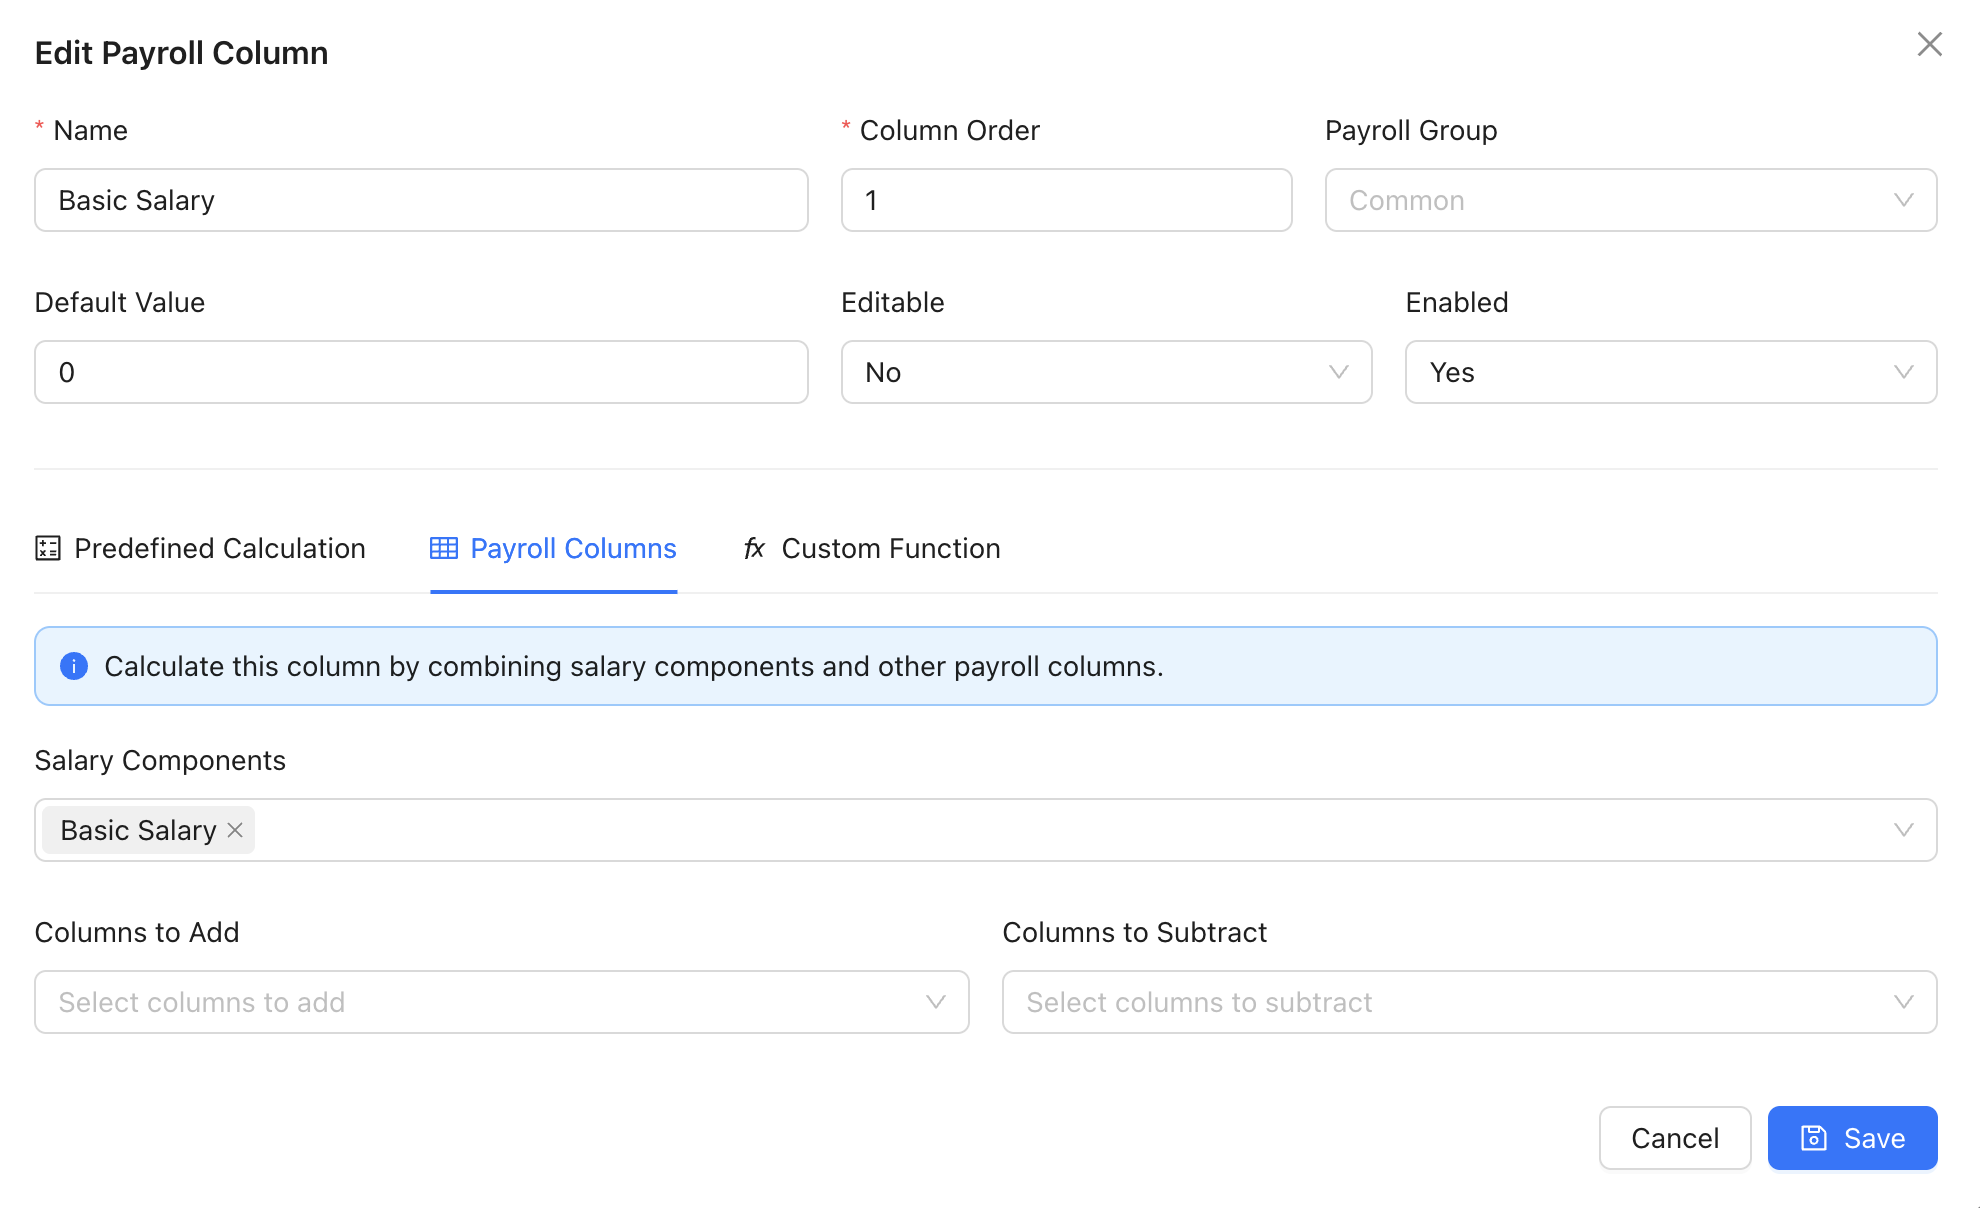Screen dimensions: 1980x1208
Task: Click the Payroll Columns grid icon
Action: click(443, 548)
